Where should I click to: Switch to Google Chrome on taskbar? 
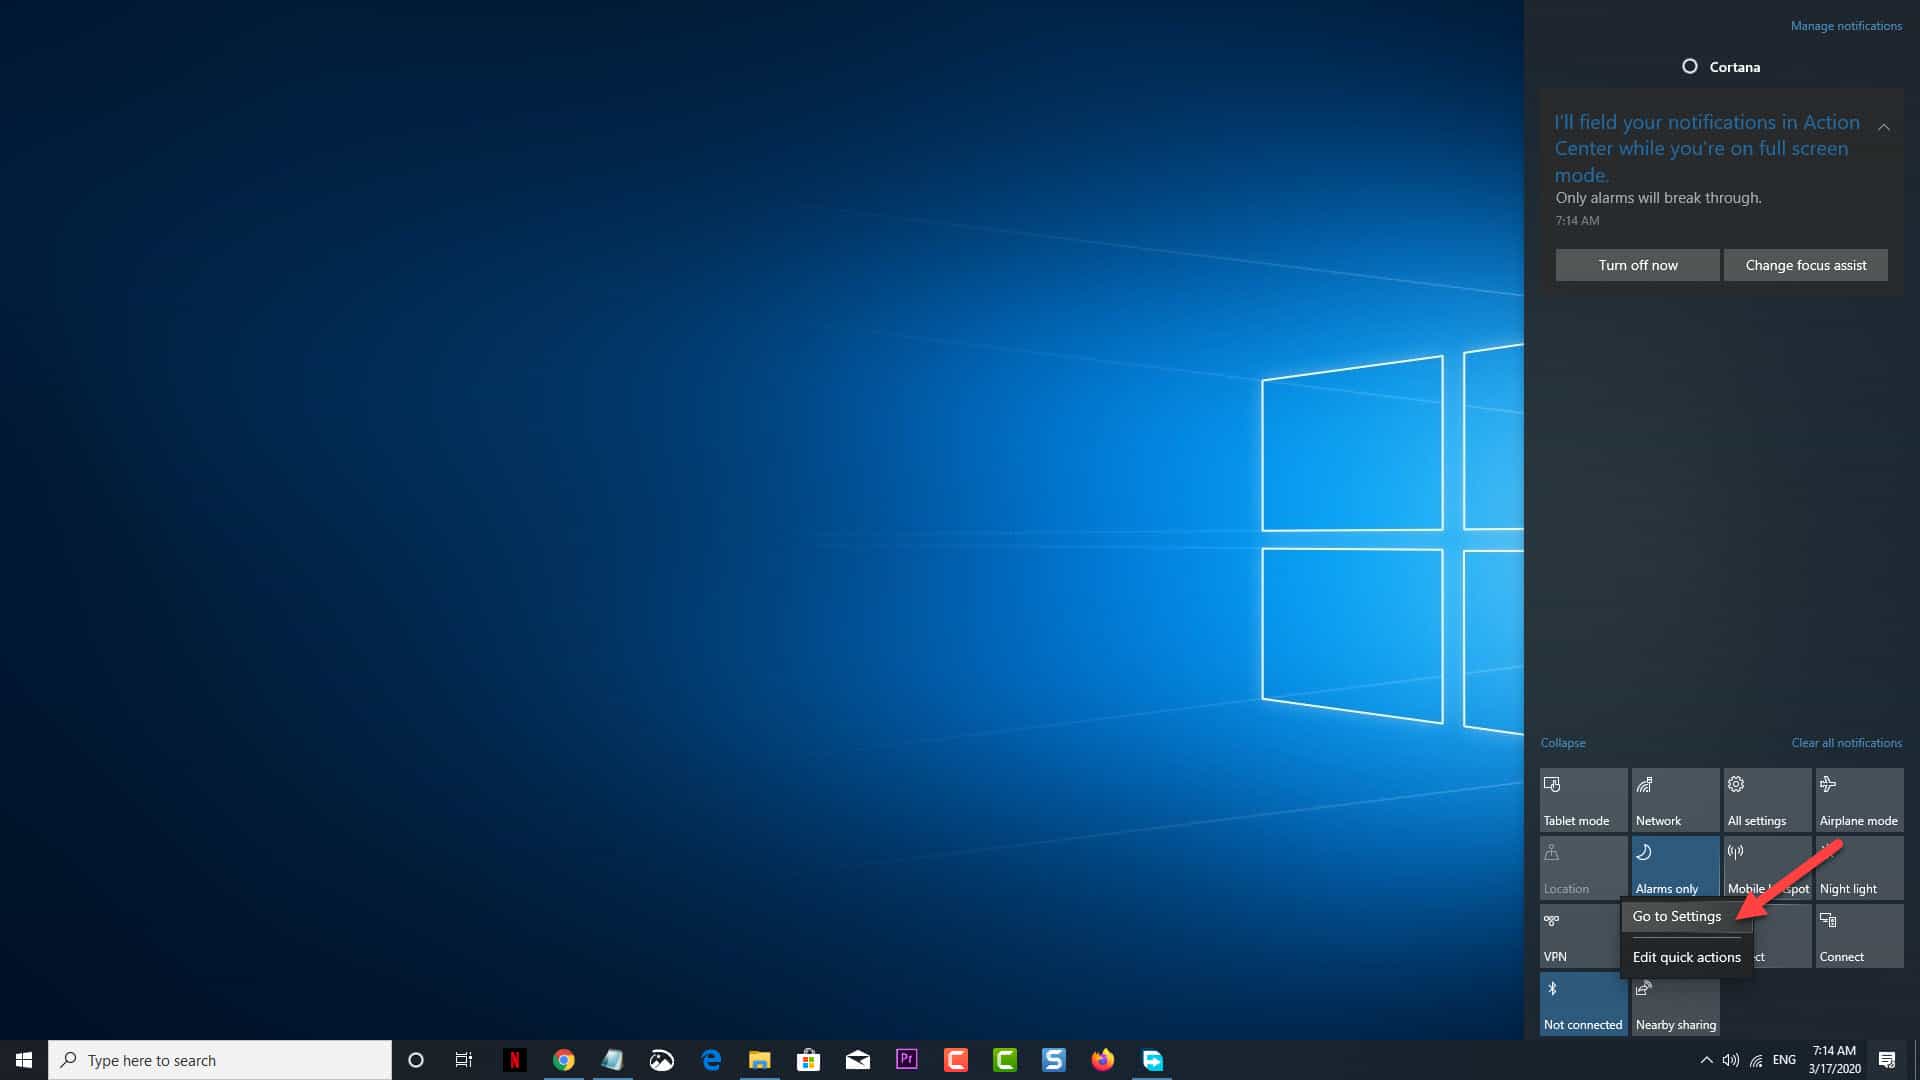click(x=564, y=1060)
